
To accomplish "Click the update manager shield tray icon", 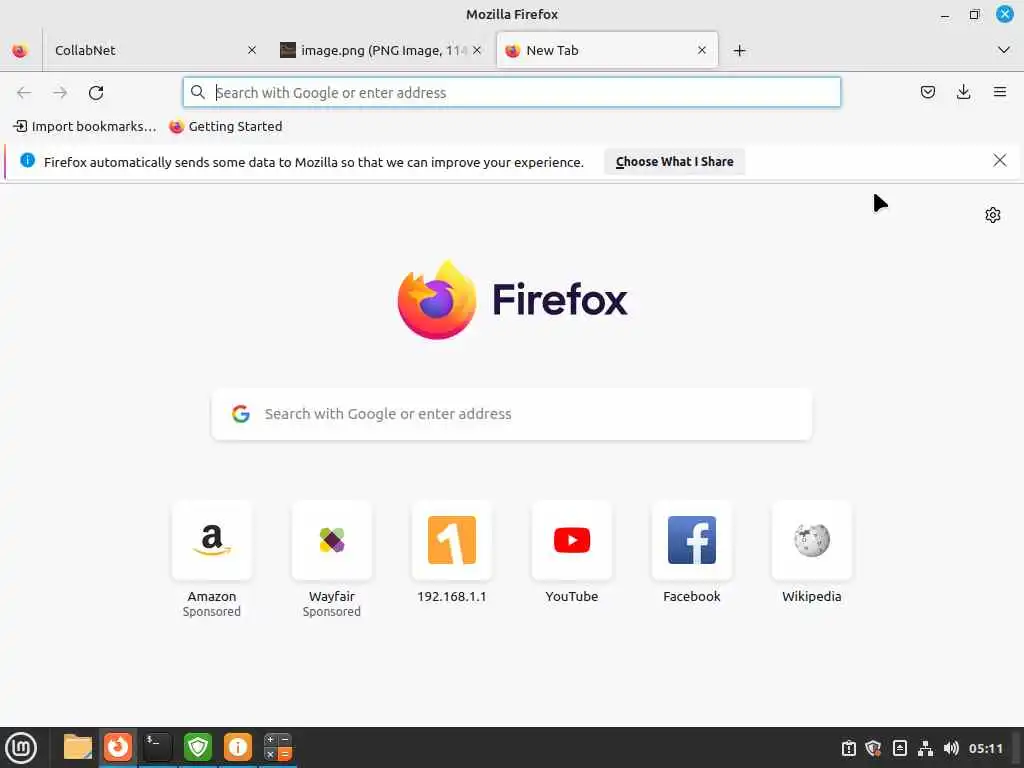I will click(x=873, y=748).
